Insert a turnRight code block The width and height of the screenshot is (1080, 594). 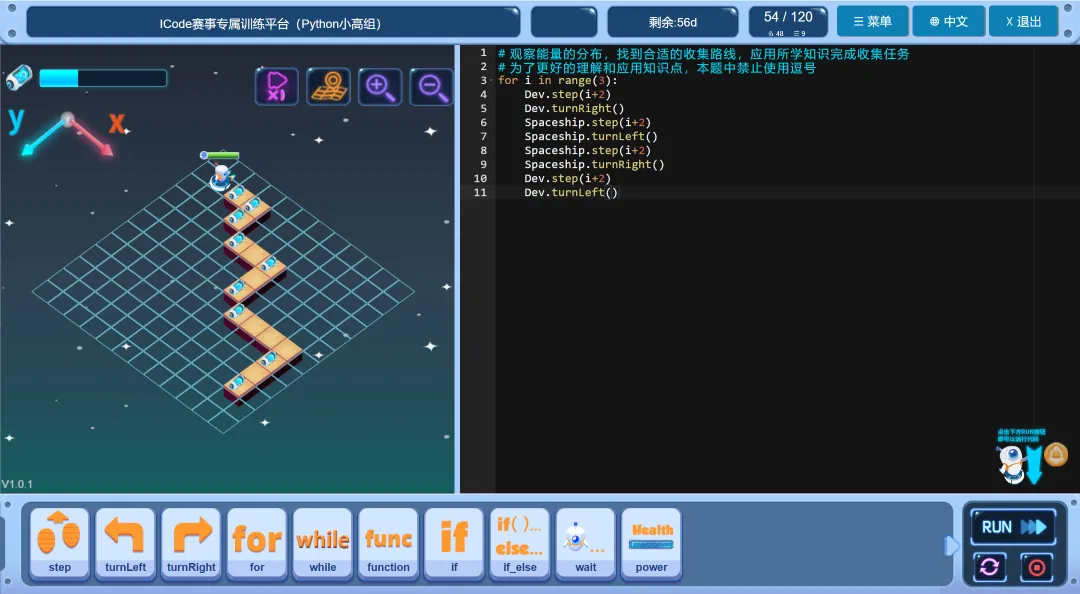(191, 544)
